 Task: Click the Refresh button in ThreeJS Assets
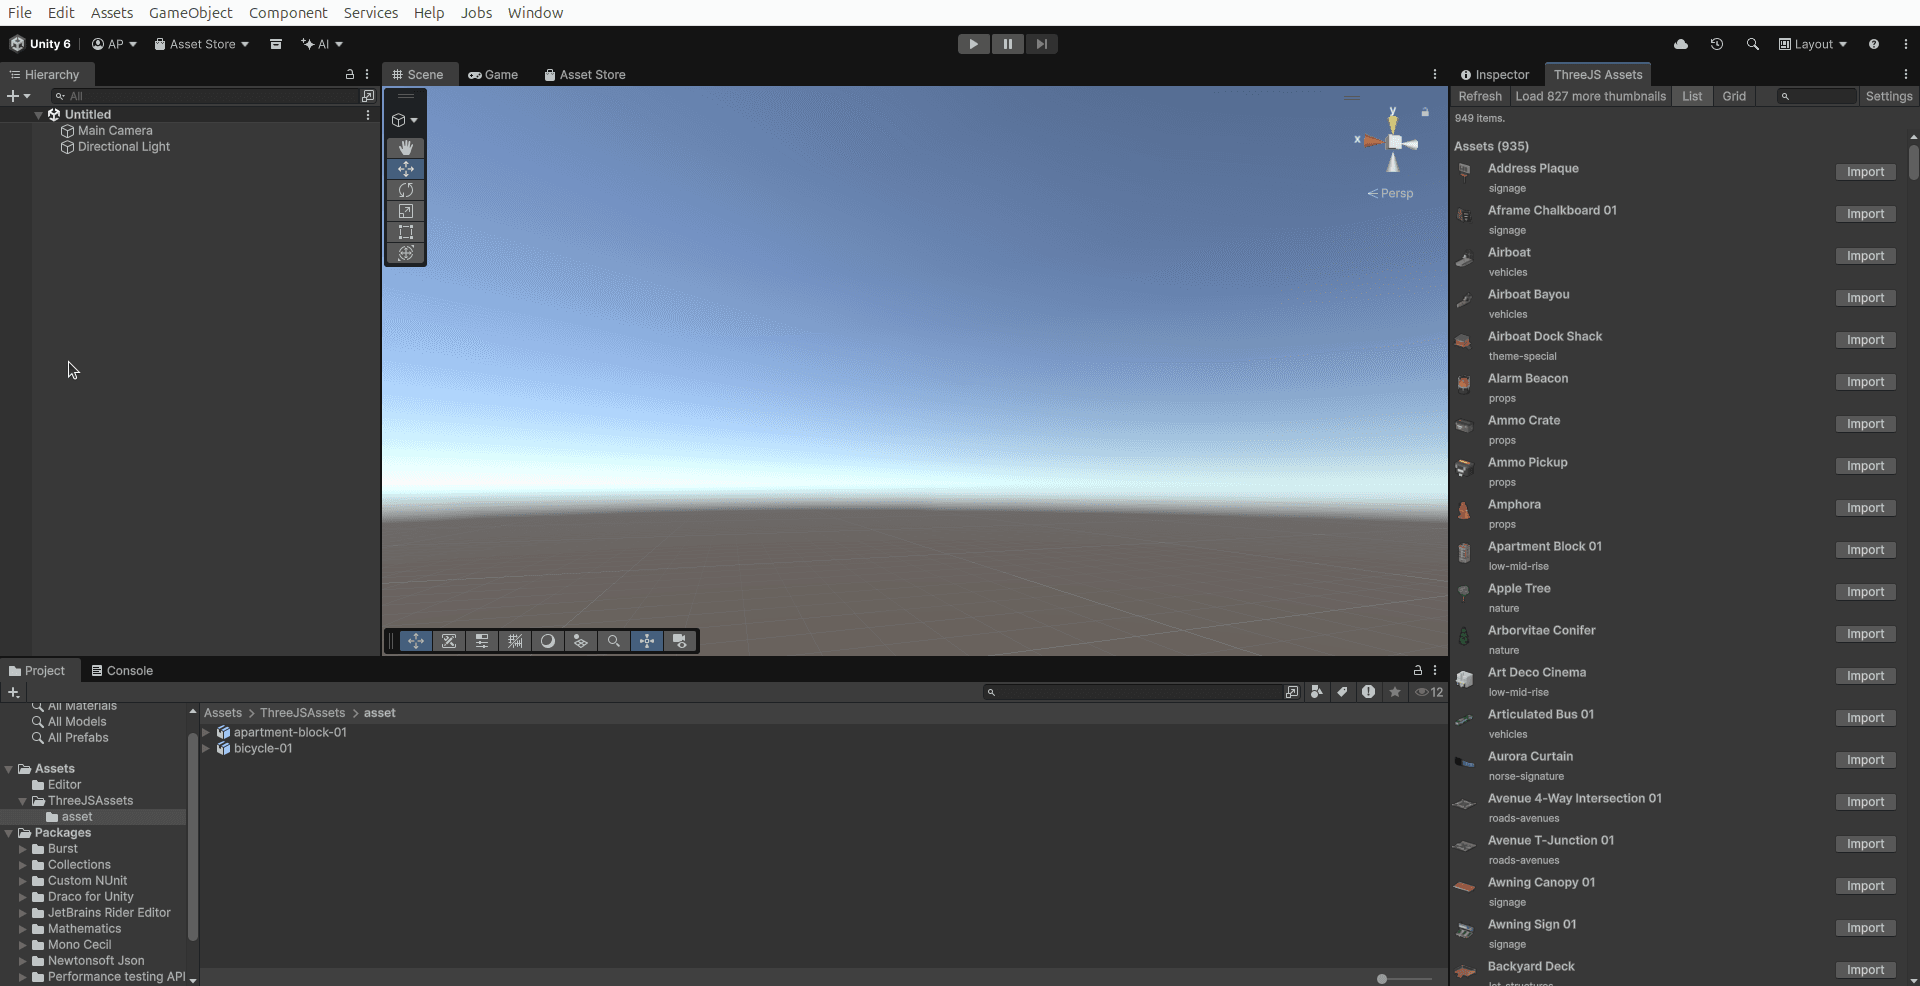coord(1480,96)
